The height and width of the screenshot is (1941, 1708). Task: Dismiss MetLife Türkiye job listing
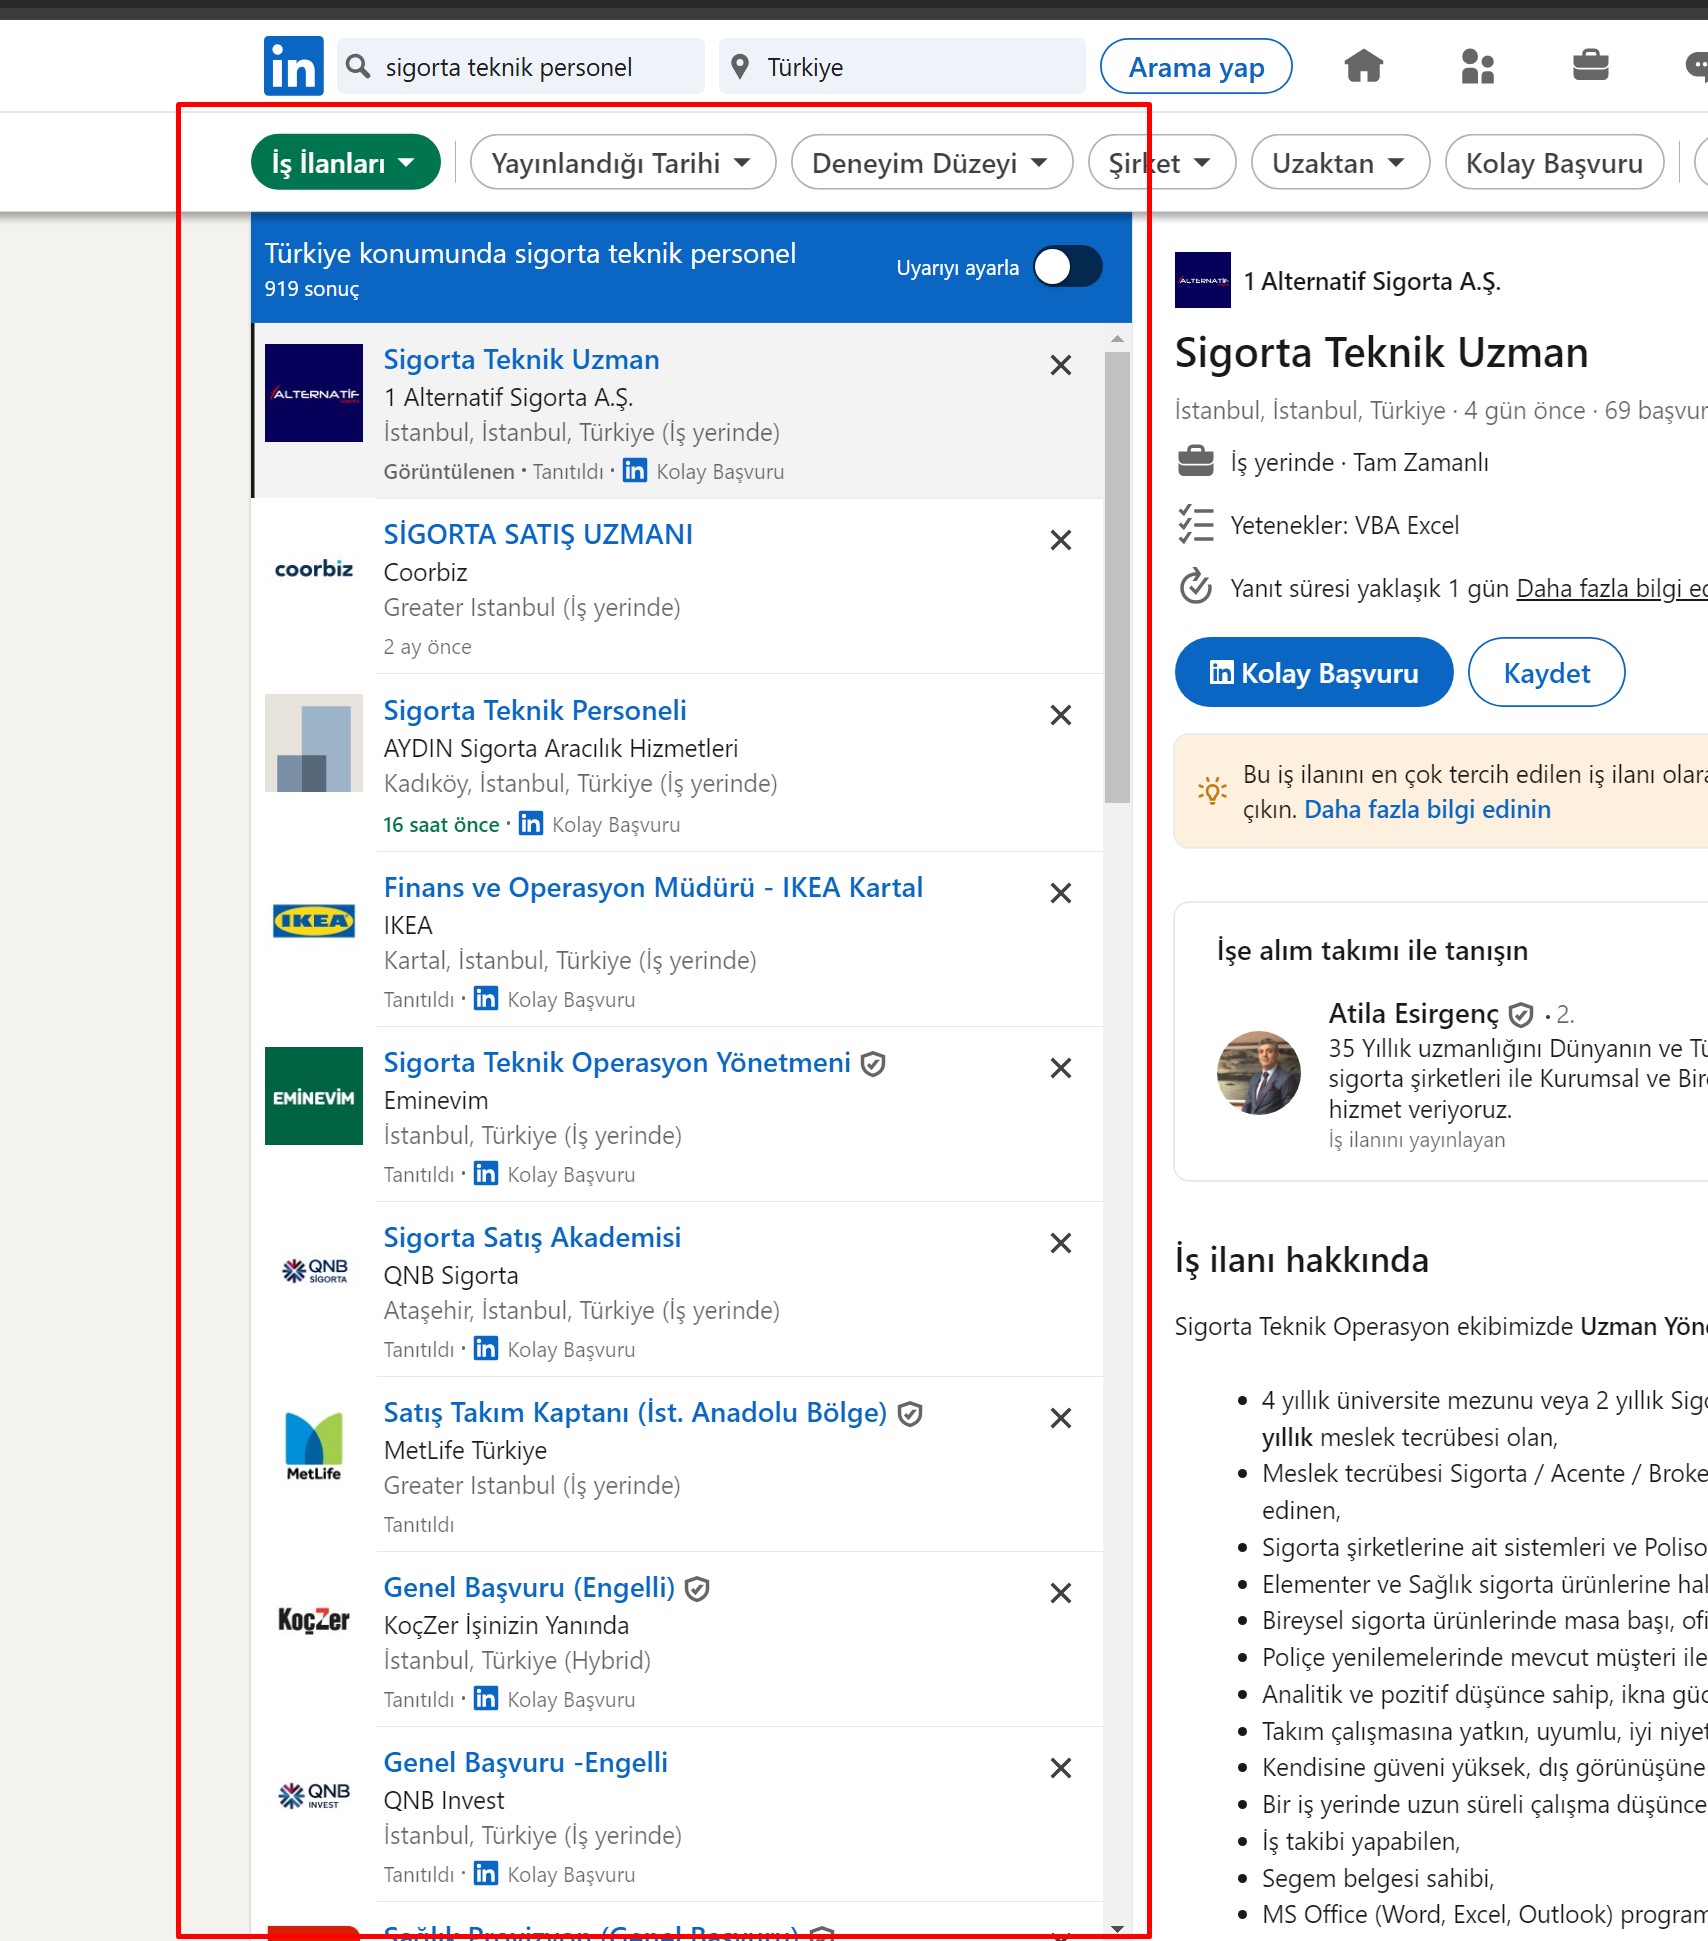point(1061,1418)
